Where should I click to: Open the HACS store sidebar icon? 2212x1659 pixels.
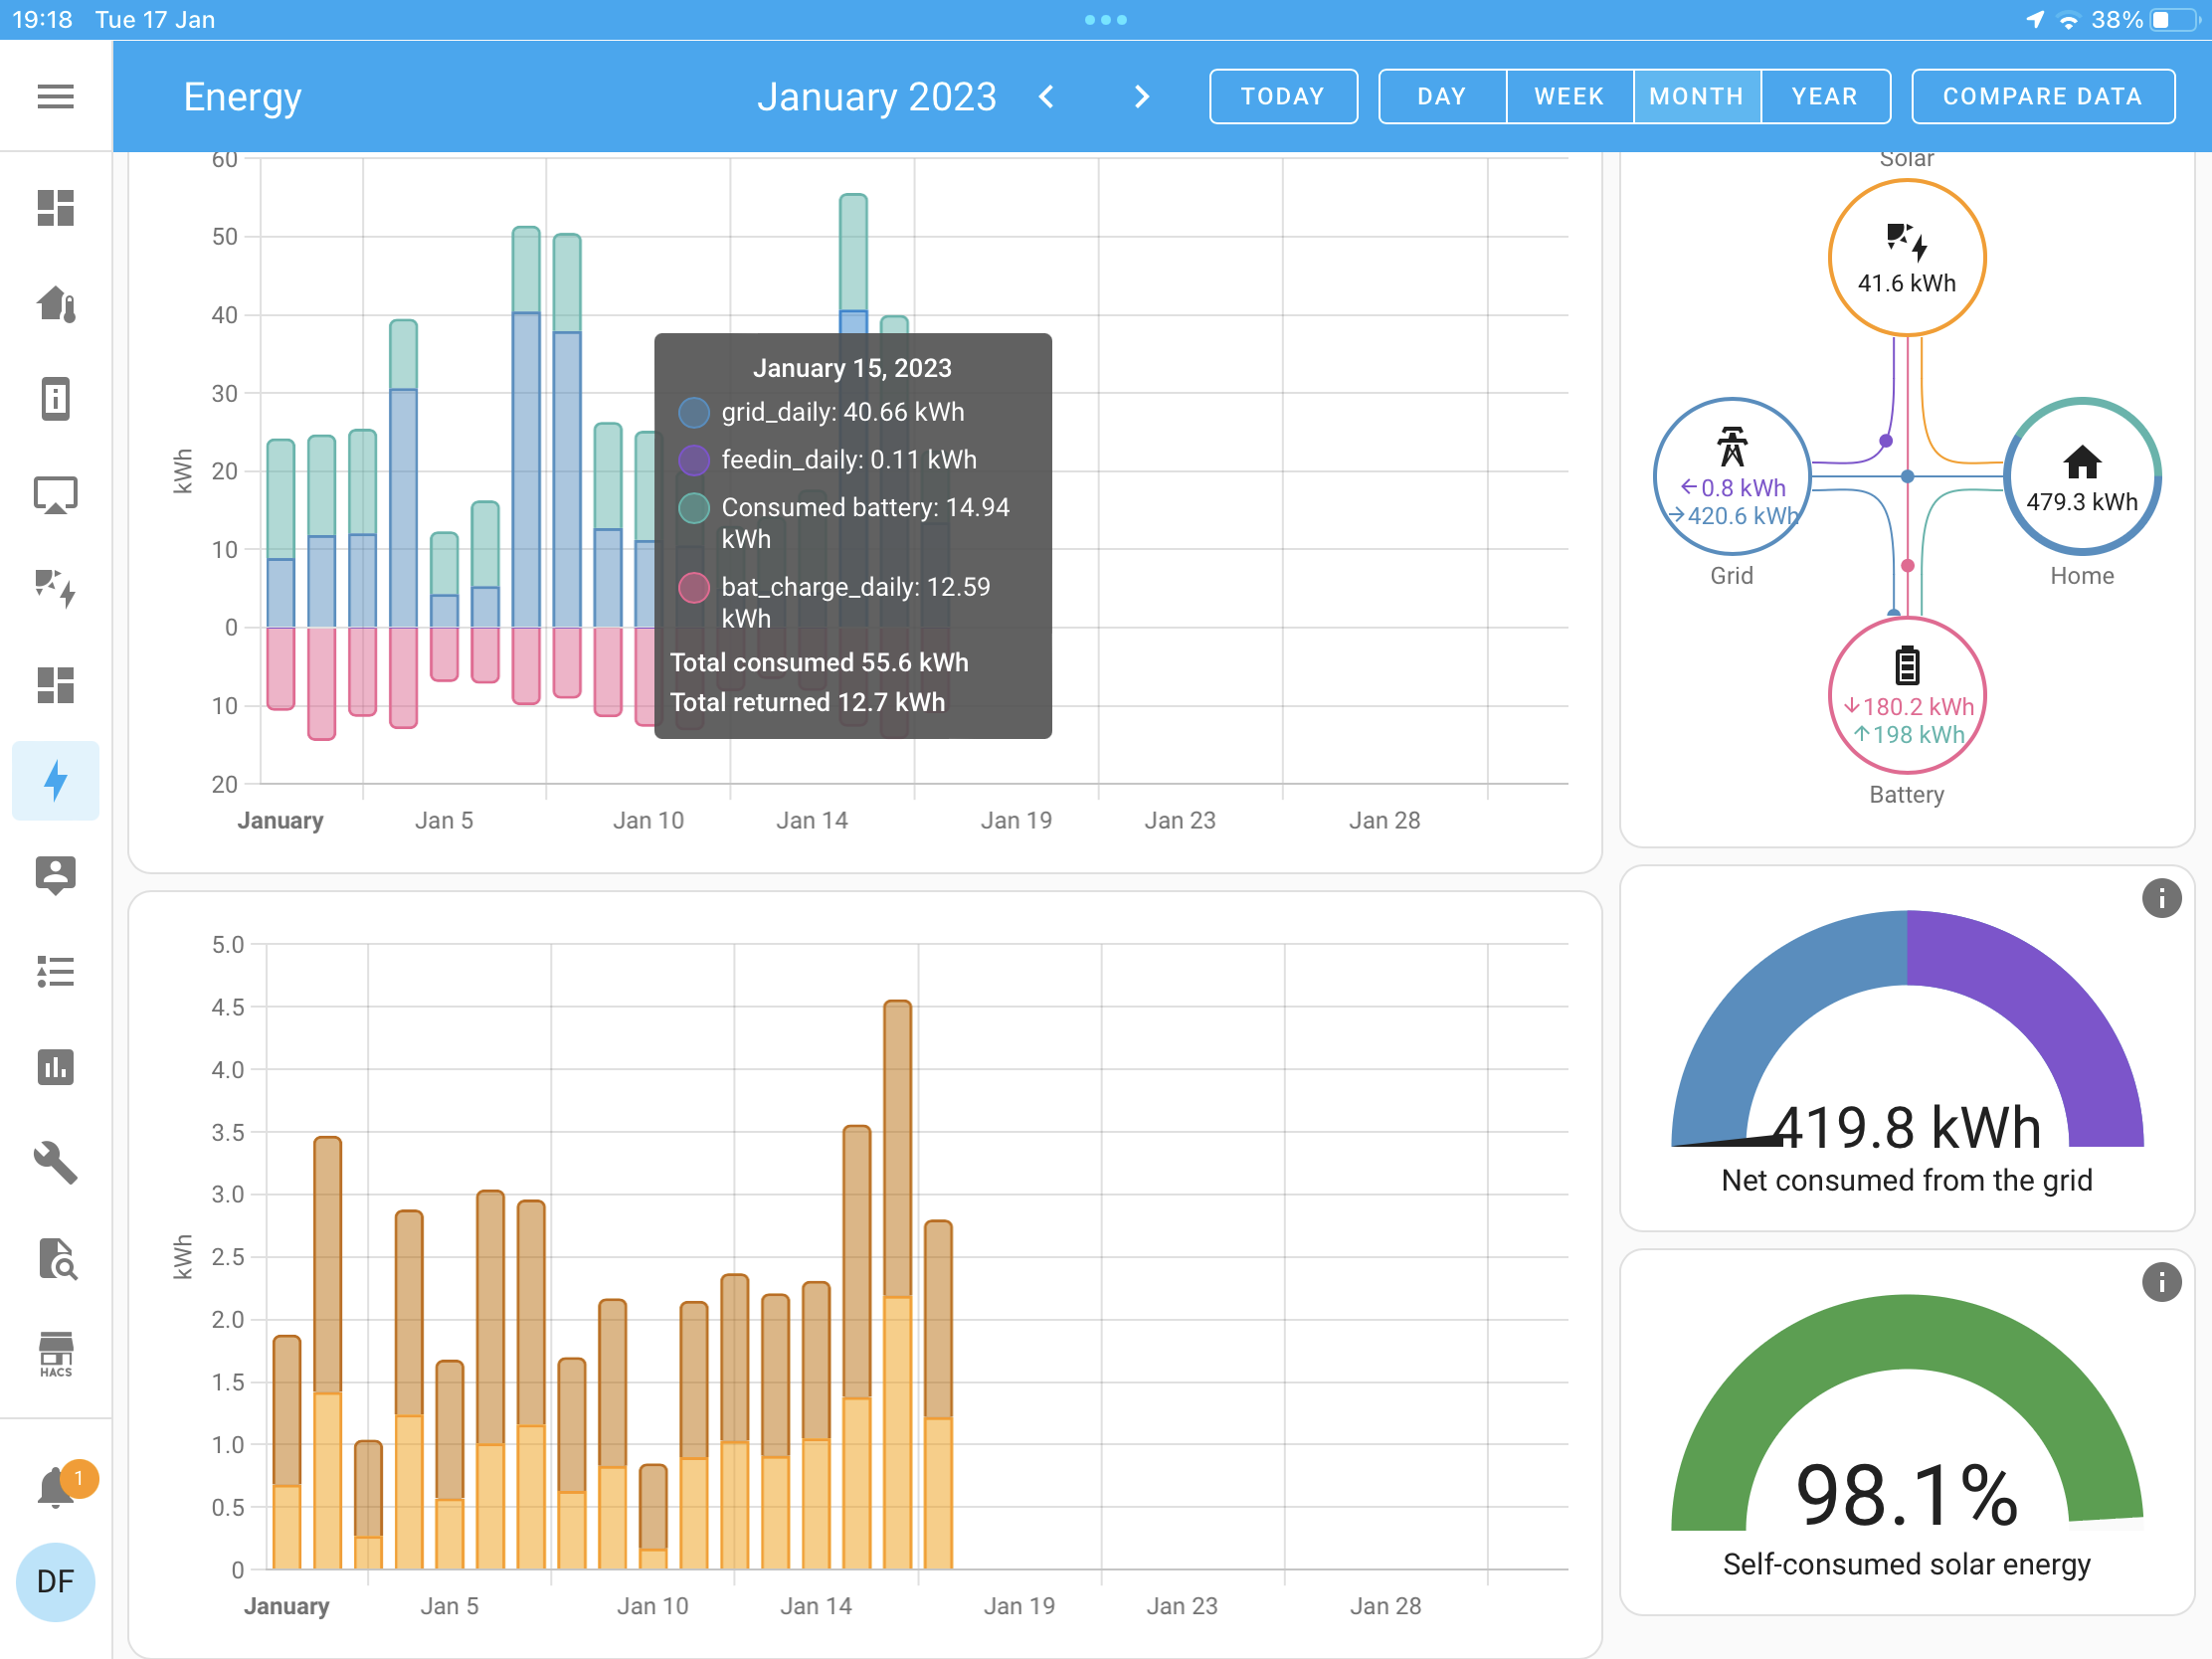(x=55, y=1355)
